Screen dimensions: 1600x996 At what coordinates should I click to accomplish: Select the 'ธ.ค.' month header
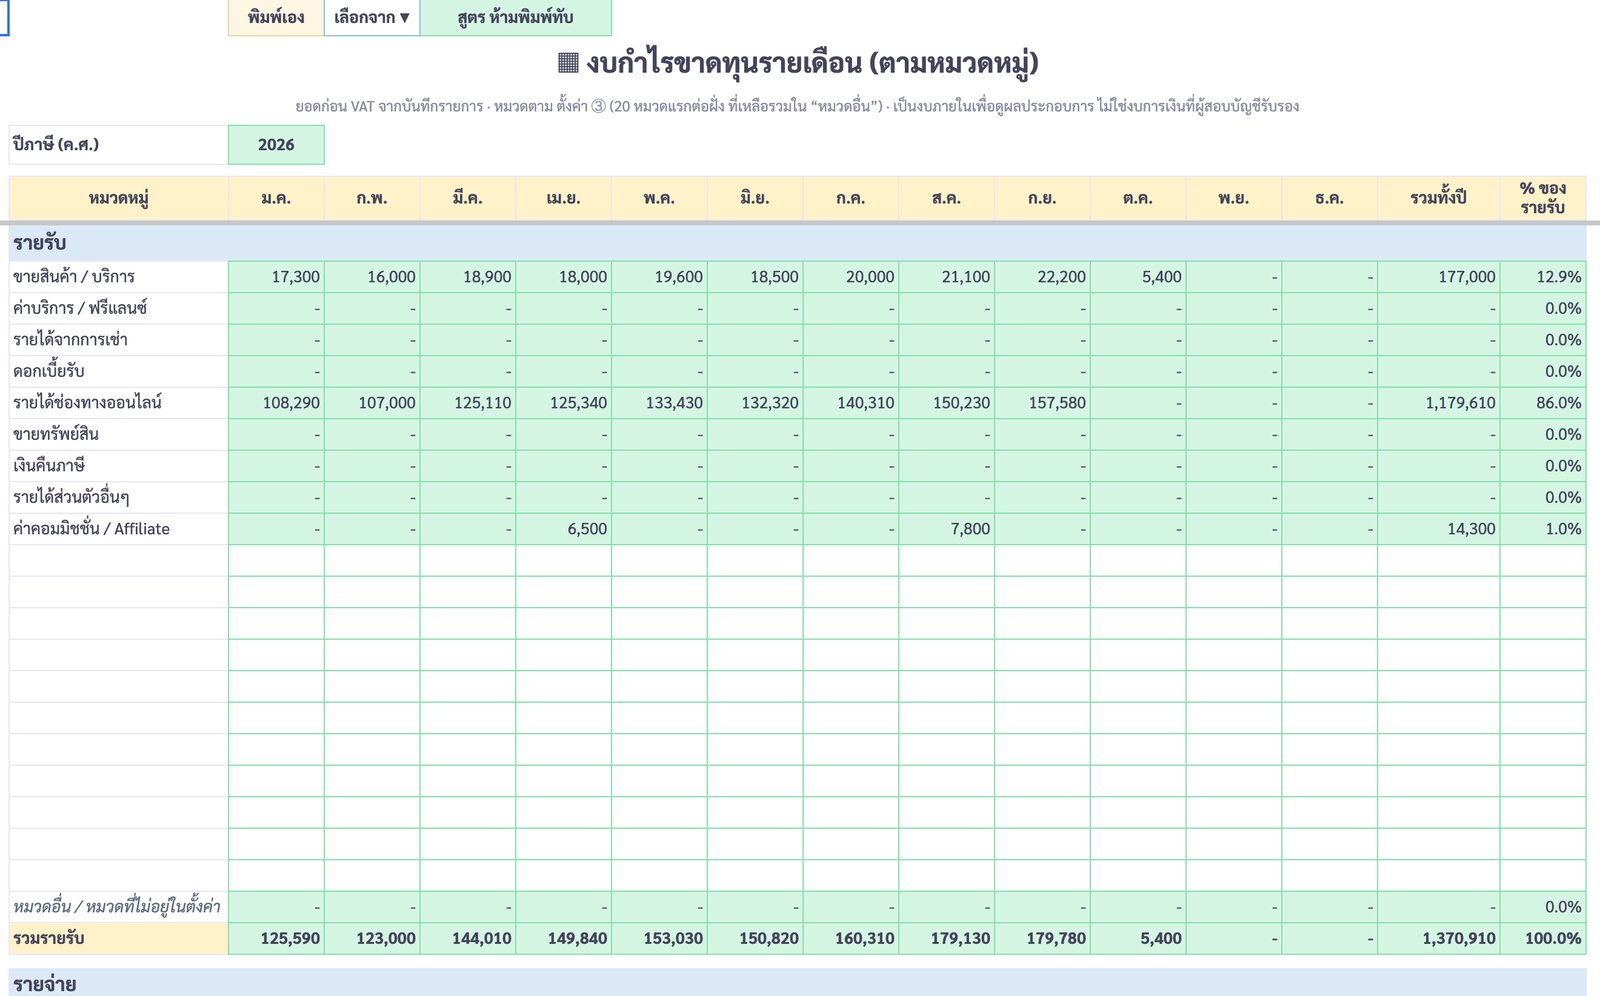coord(1329,198)
